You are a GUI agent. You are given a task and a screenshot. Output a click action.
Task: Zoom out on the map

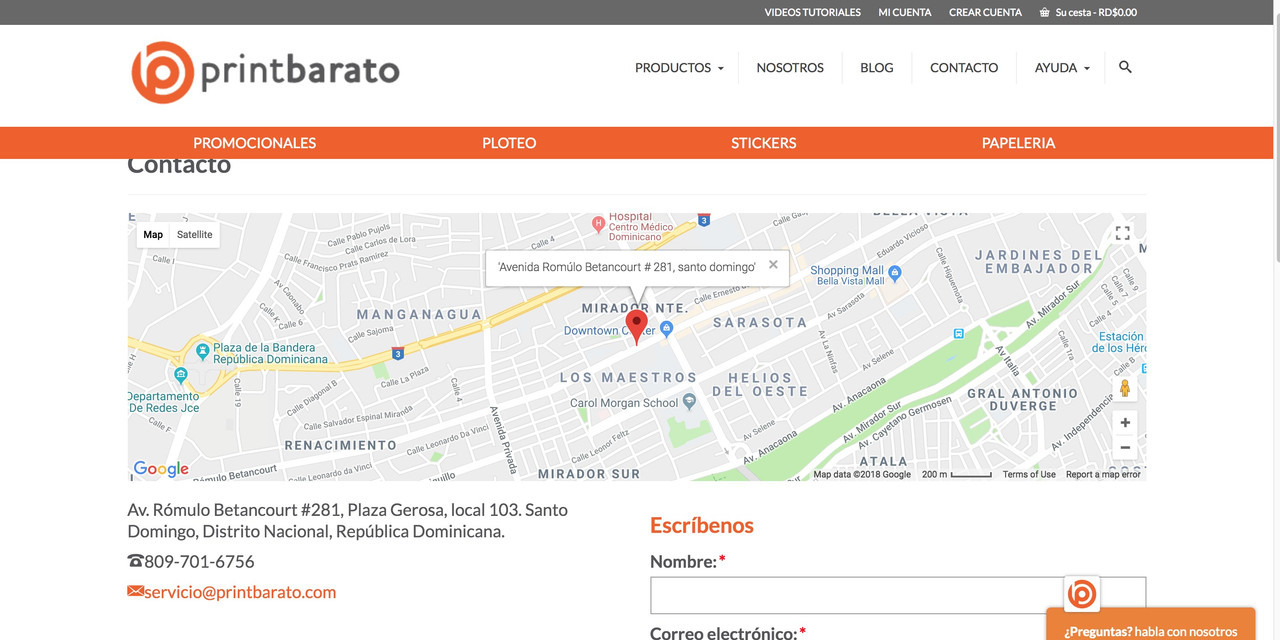1125,448
